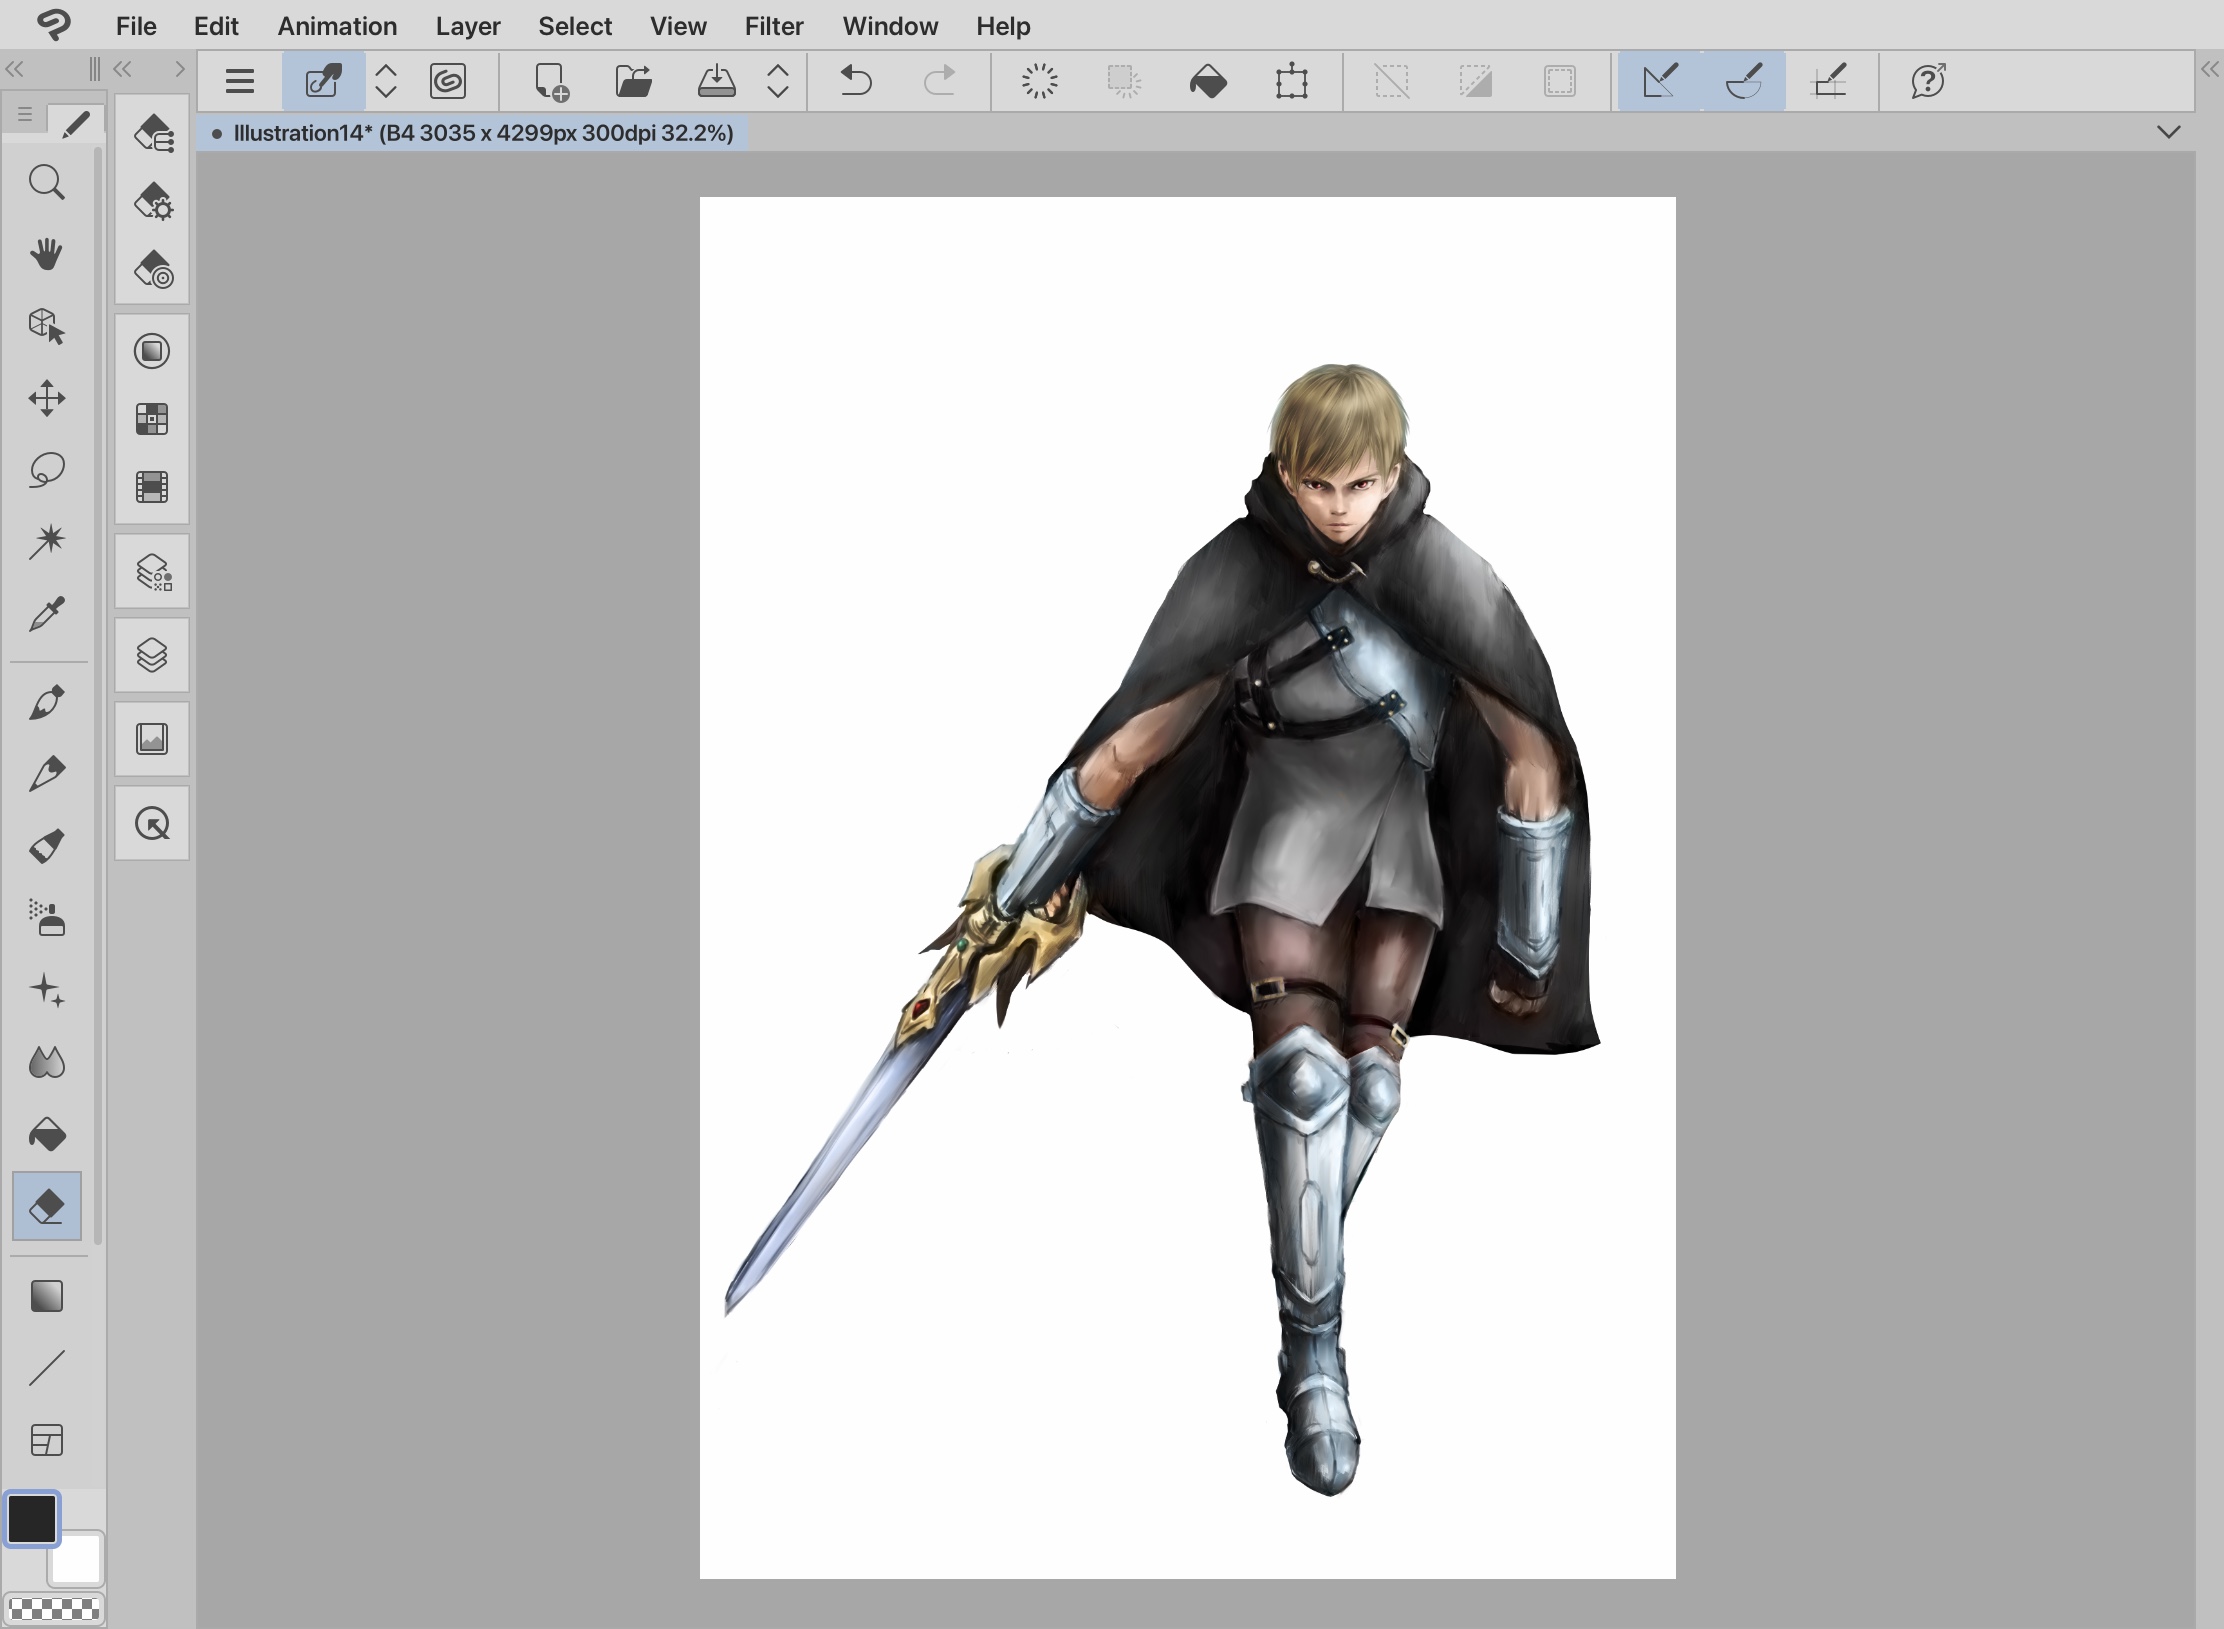
Task: Open the Sub Tool eraser list panel
Action: tap(153, 133)
